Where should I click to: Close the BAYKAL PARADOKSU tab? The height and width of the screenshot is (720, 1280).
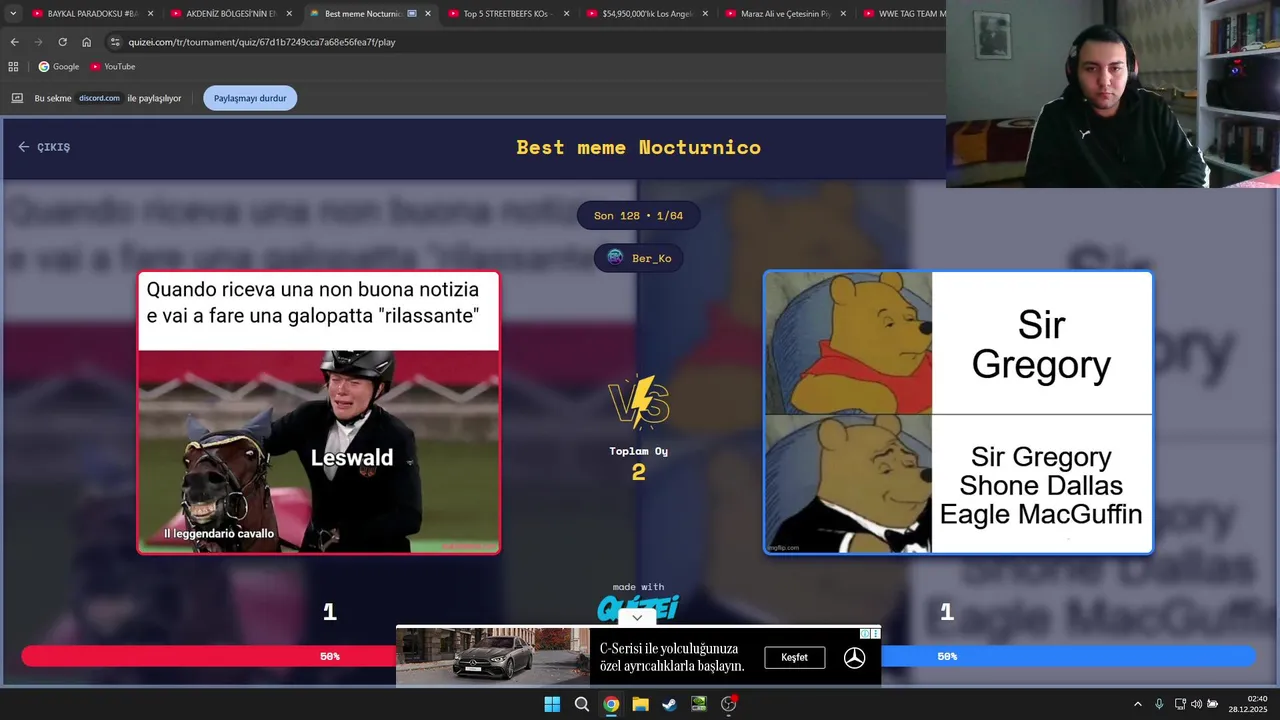click(151, 14)
